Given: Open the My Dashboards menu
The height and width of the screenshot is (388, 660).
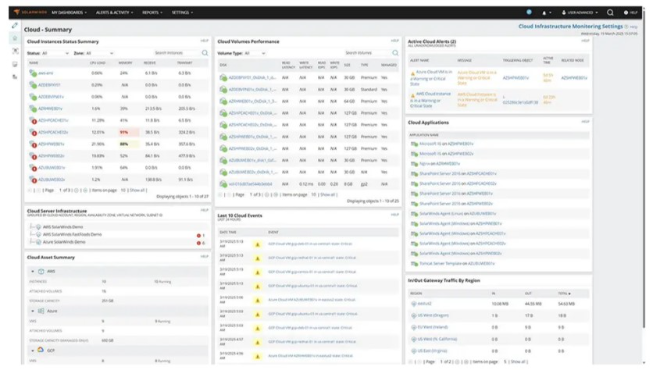Looking at the screenshot, I should click(x=69, y=13).
